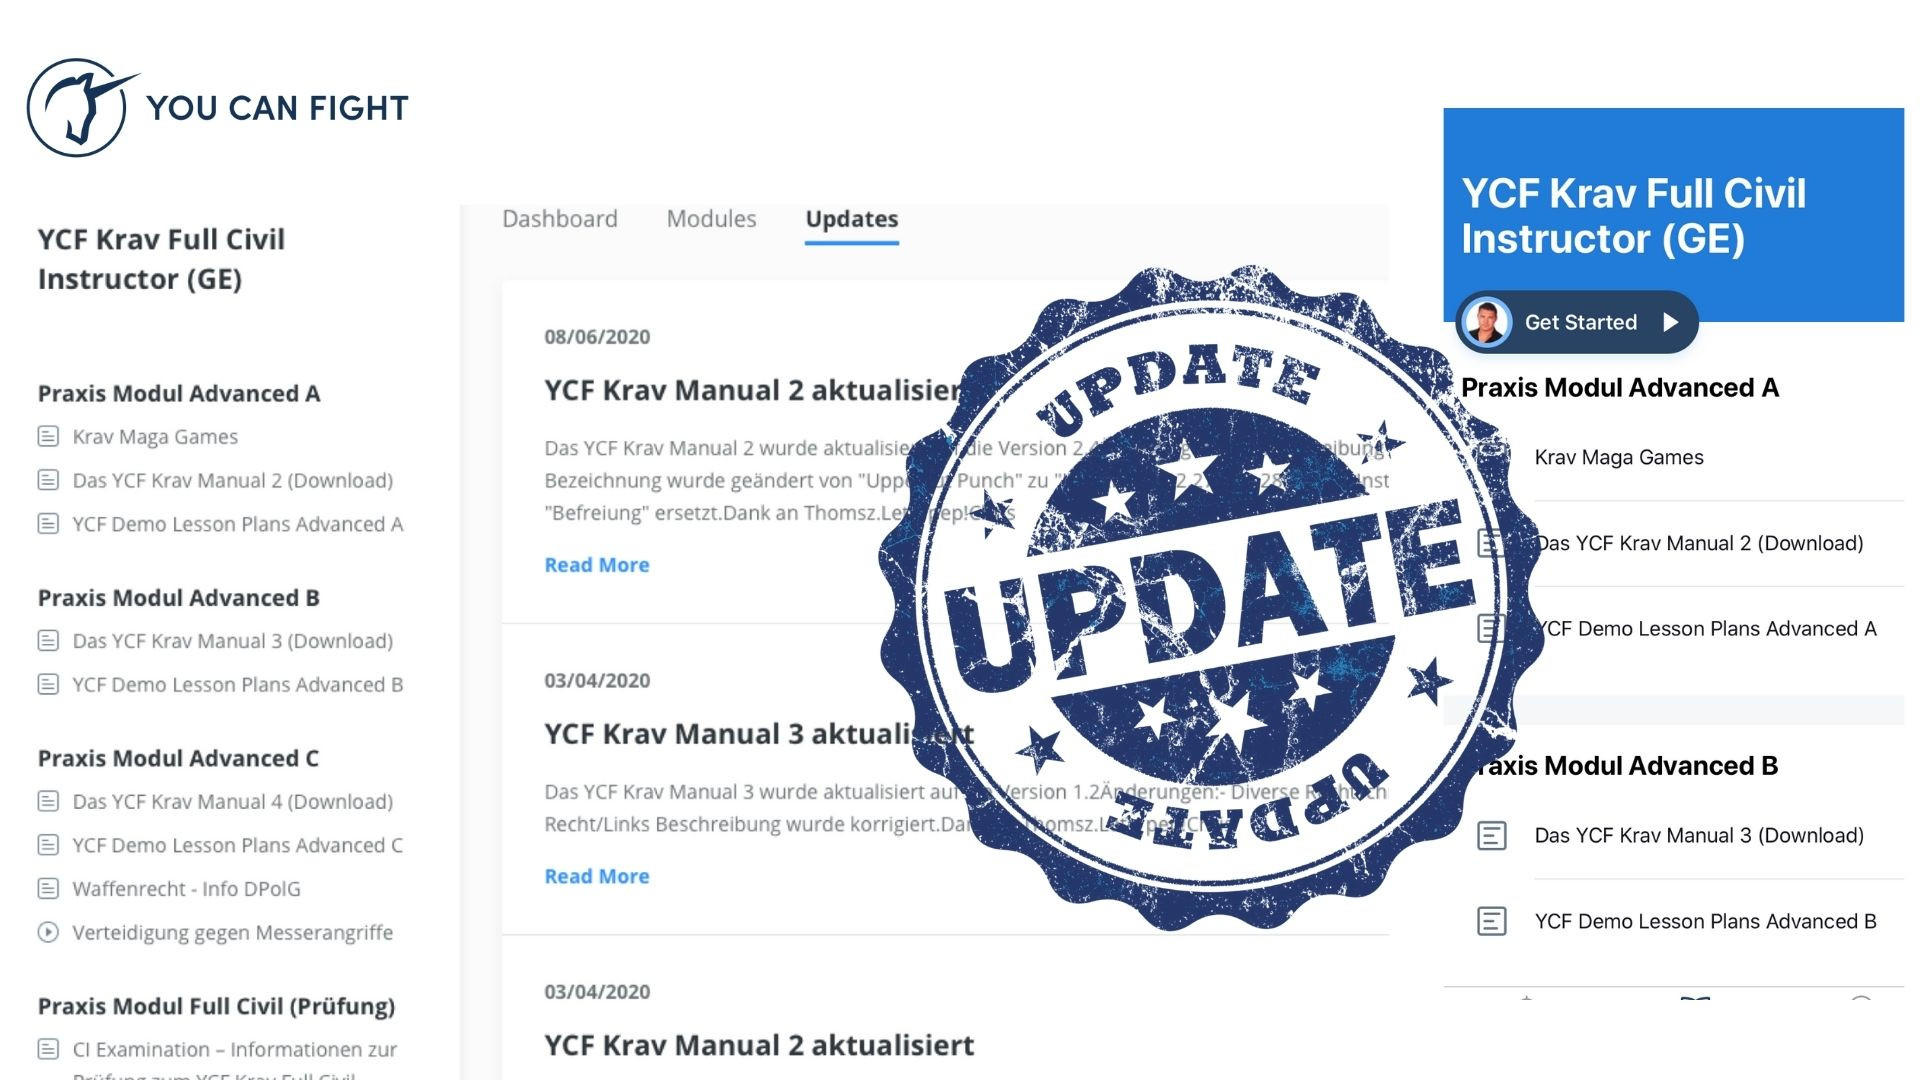Open CI Examination information item
Screen dimensions: 1920x1080
coord(234,1060)
